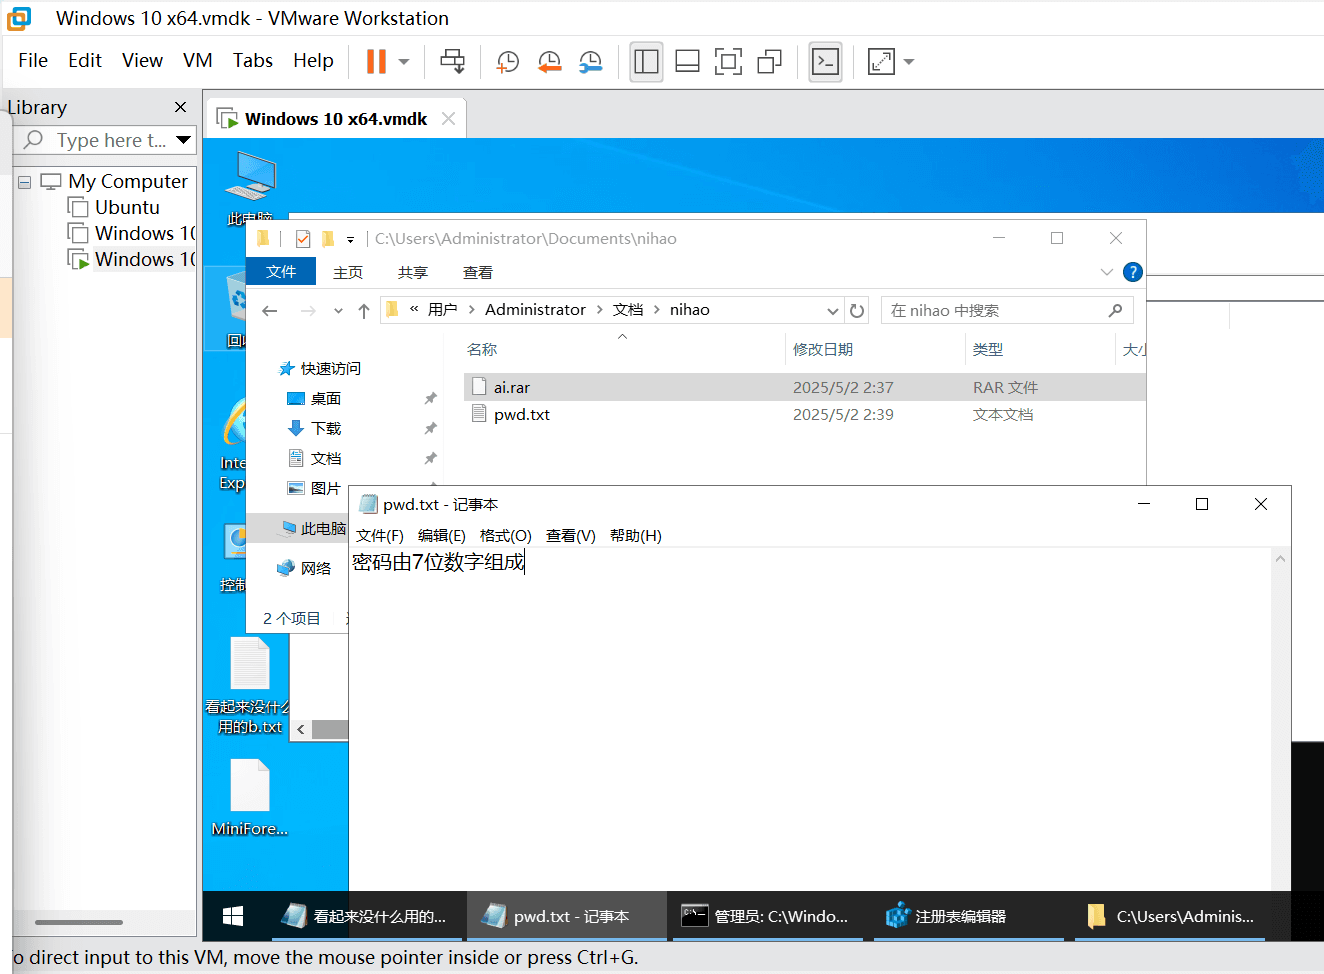
Task: Open the VMware File menu
Action: (x=33, y=61)
